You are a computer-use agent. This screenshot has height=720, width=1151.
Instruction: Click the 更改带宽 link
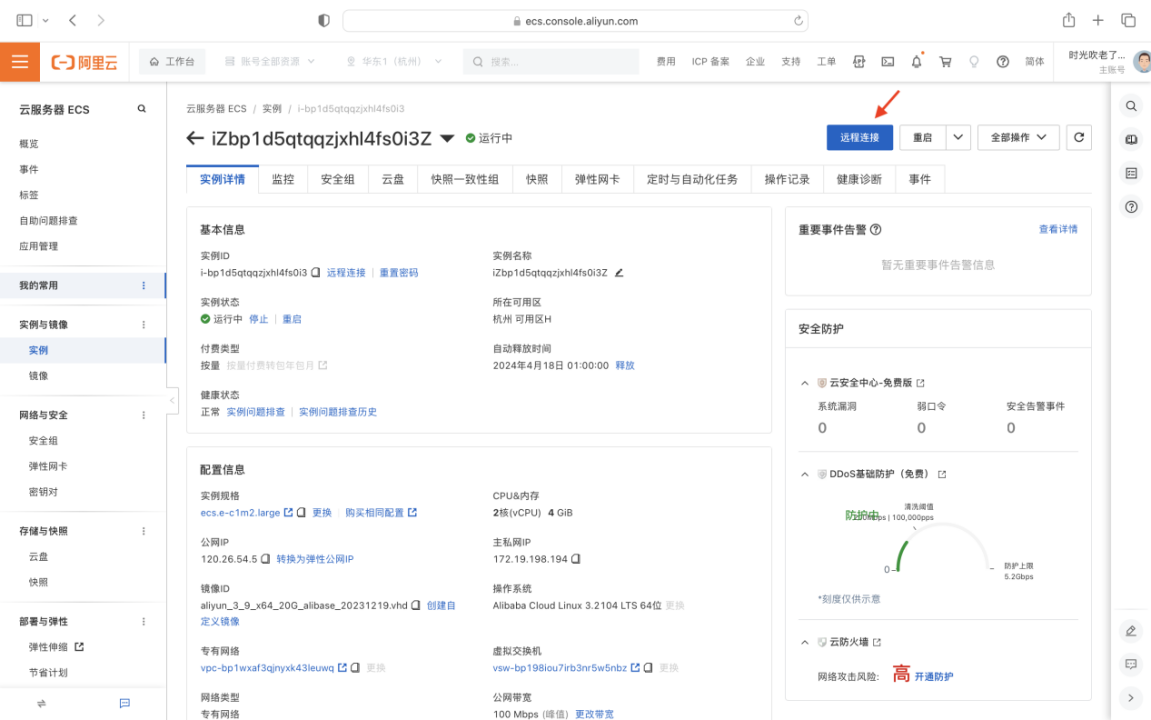pos(595,714)
